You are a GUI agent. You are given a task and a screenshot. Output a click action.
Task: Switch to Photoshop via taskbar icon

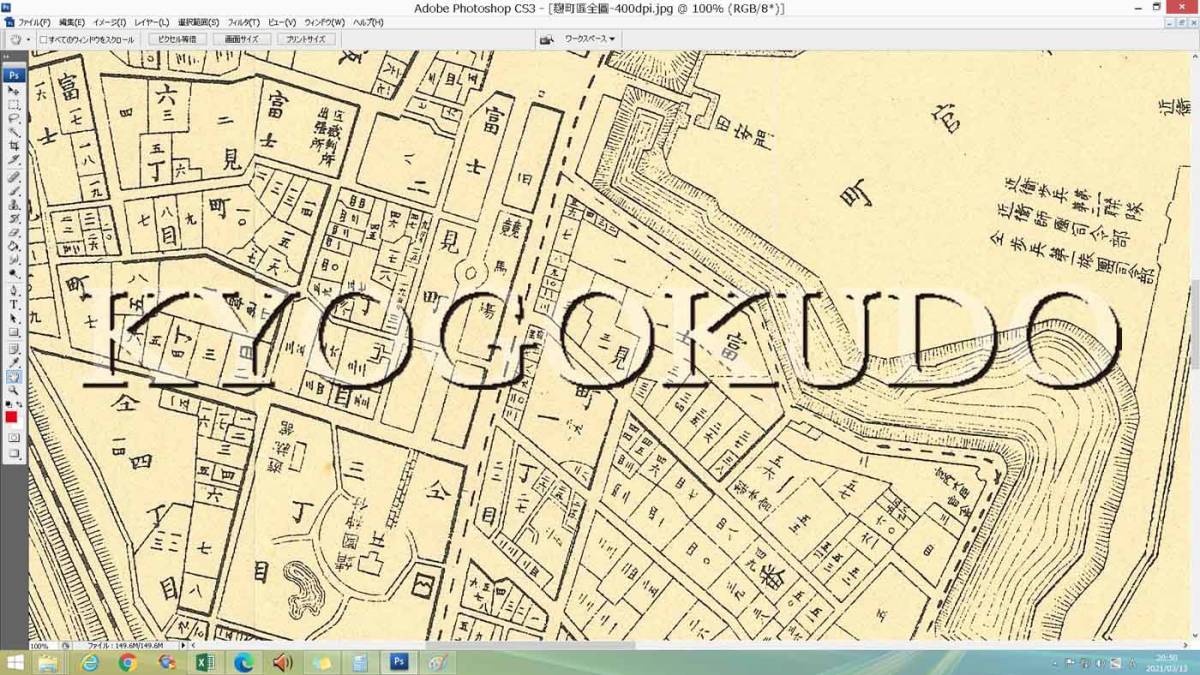[x=399, y=663]
